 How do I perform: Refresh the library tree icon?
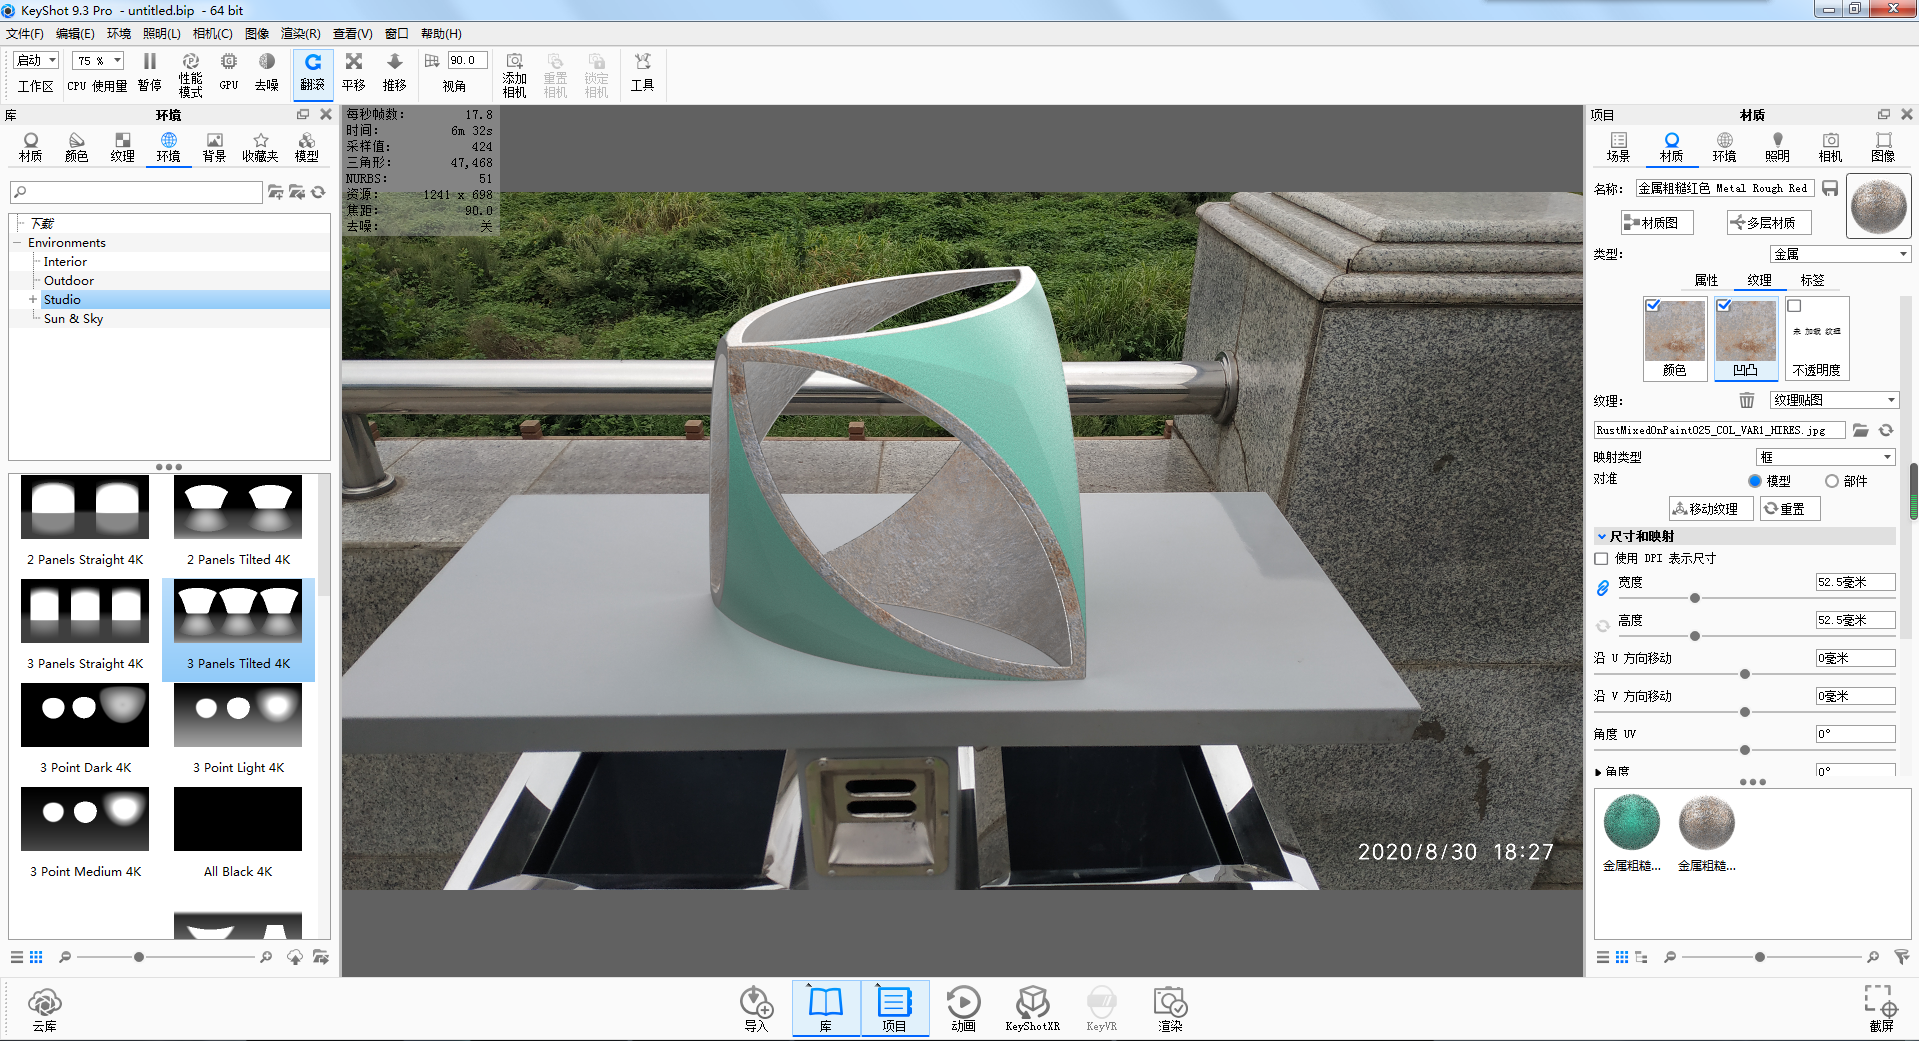tap(318, 192)
